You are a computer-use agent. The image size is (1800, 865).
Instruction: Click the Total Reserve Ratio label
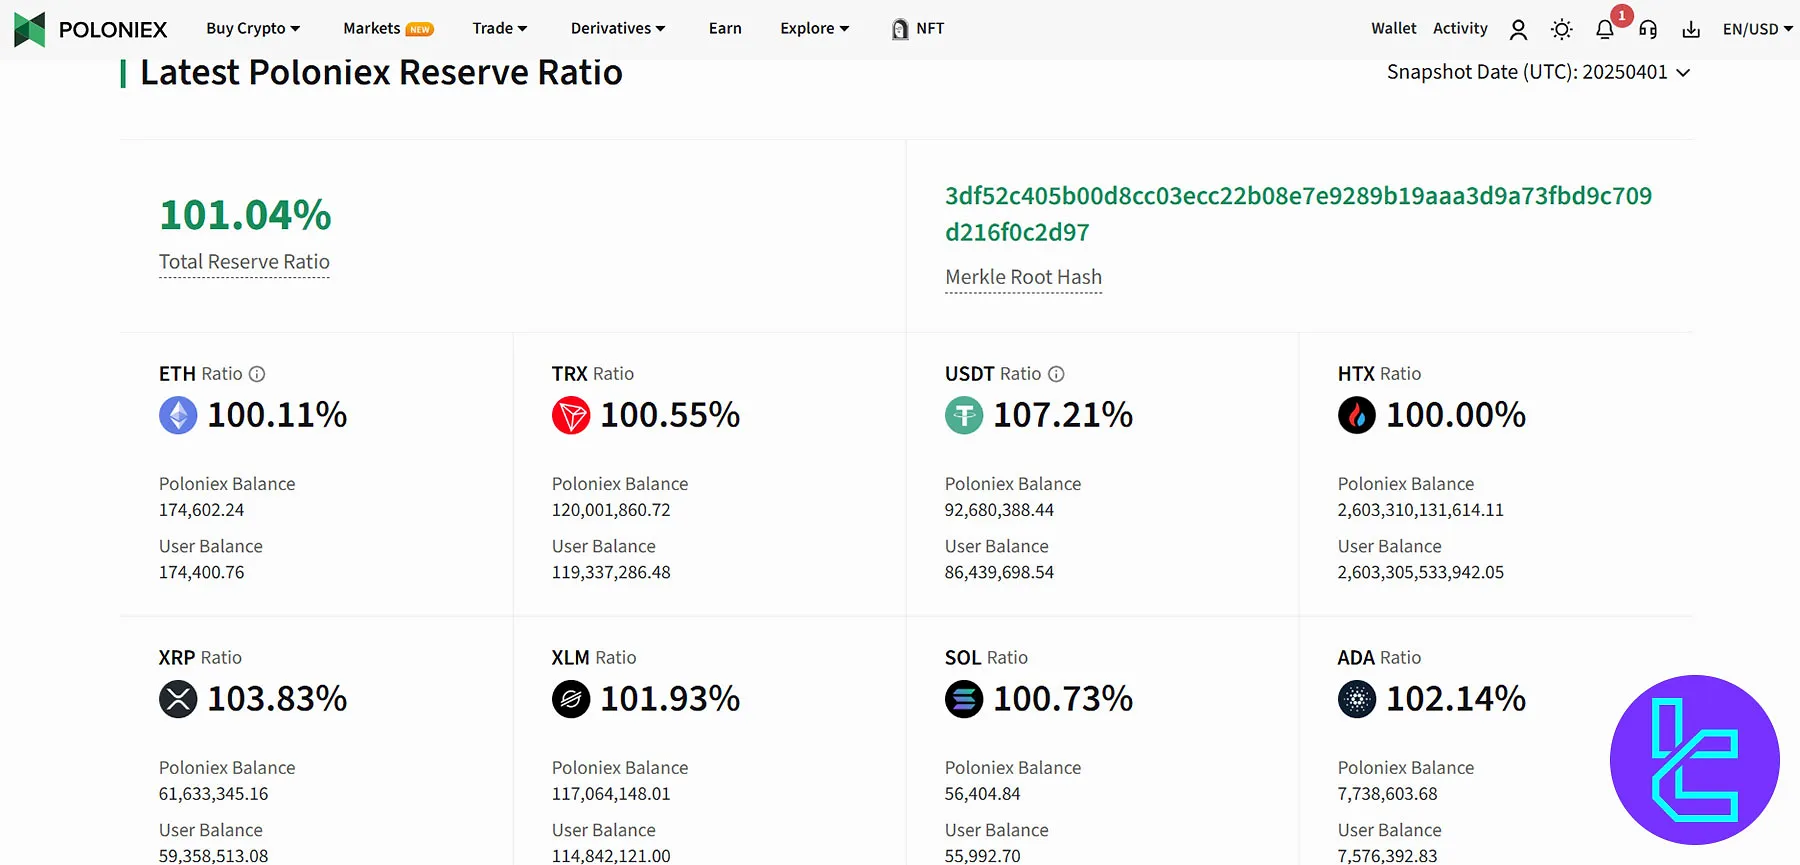click(x=244, y=262)
